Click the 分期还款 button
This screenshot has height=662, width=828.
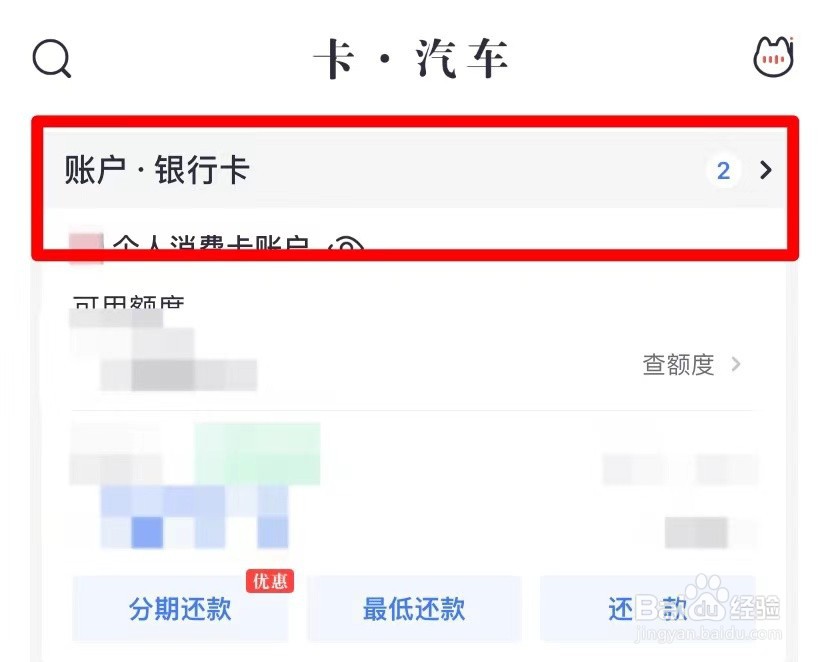[x=180, y=609]
